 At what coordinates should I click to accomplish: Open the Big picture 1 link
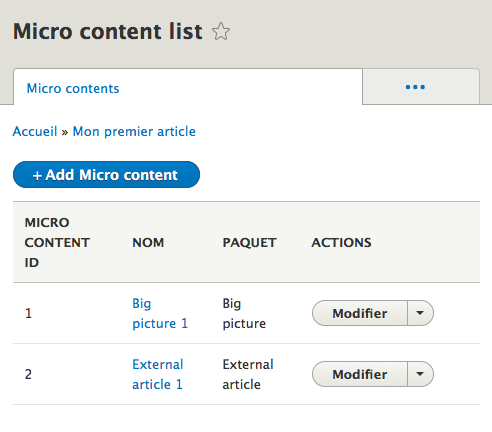[160, 313]
